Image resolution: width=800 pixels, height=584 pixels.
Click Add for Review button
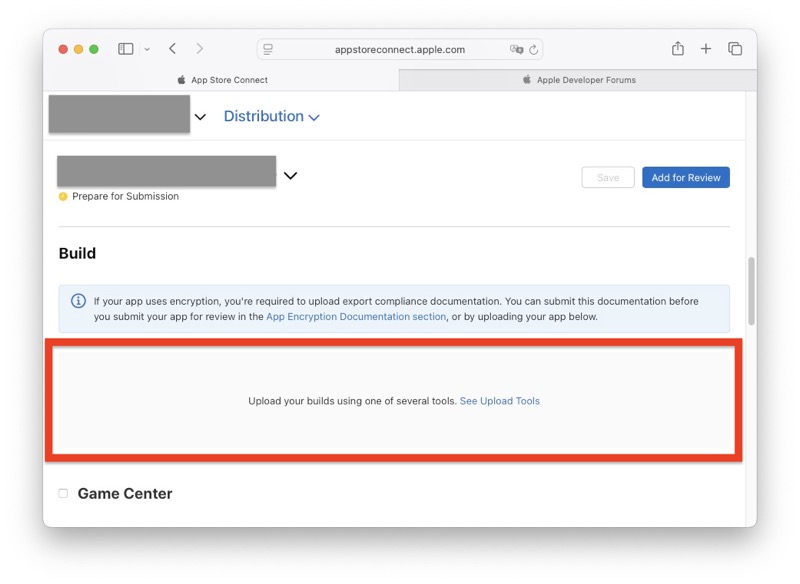coord(686,177)
